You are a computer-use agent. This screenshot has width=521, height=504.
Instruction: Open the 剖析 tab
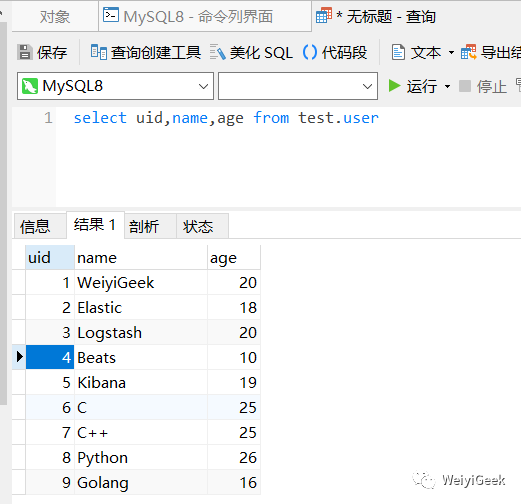(144, 227)
